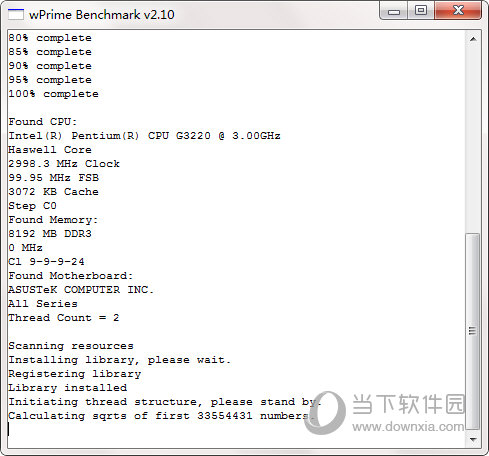
Task: Click the scrollbar down arrow
Action: point(473,440)
